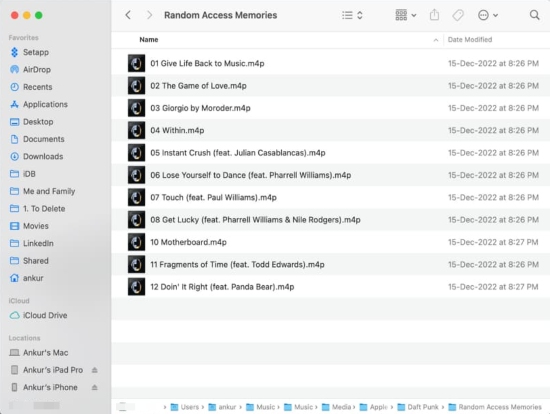Select 07 Touch file

[x=331, y=198]
